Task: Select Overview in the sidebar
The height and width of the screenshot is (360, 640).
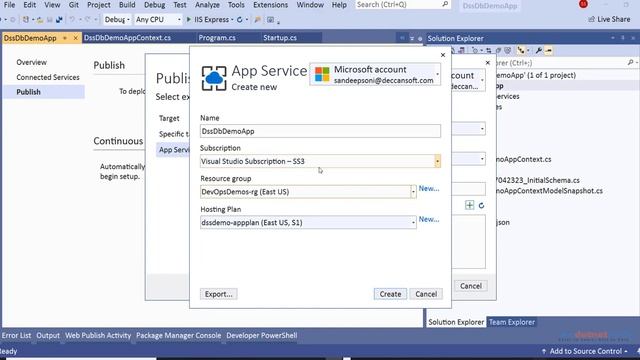Action: tap(31, 62)
